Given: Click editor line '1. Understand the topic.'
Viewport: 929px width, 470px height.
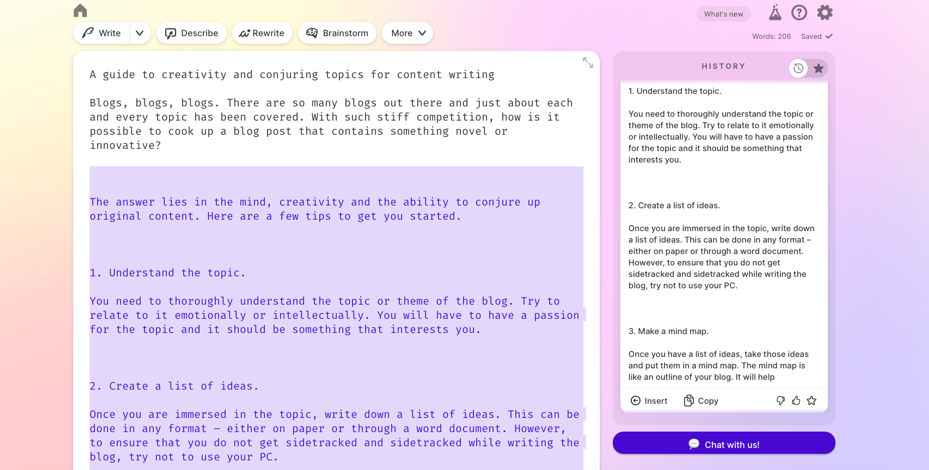Looking at the screenshot, I should coord(168,273).
